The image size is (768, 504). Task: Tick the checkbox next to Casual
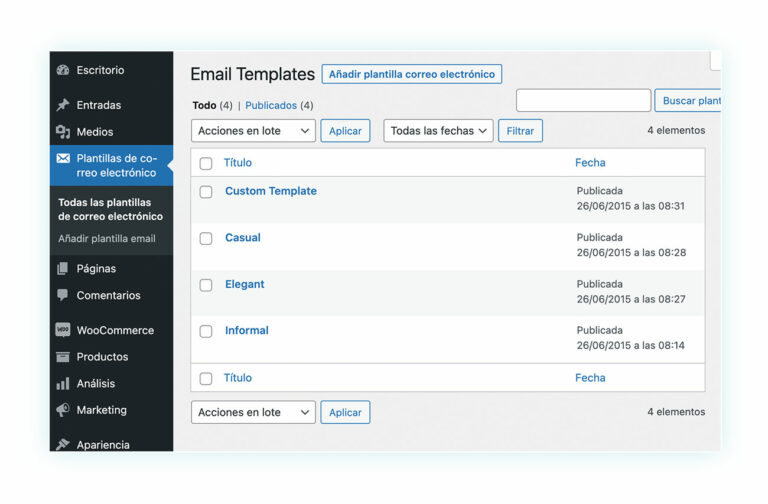[x=206, y=238]
